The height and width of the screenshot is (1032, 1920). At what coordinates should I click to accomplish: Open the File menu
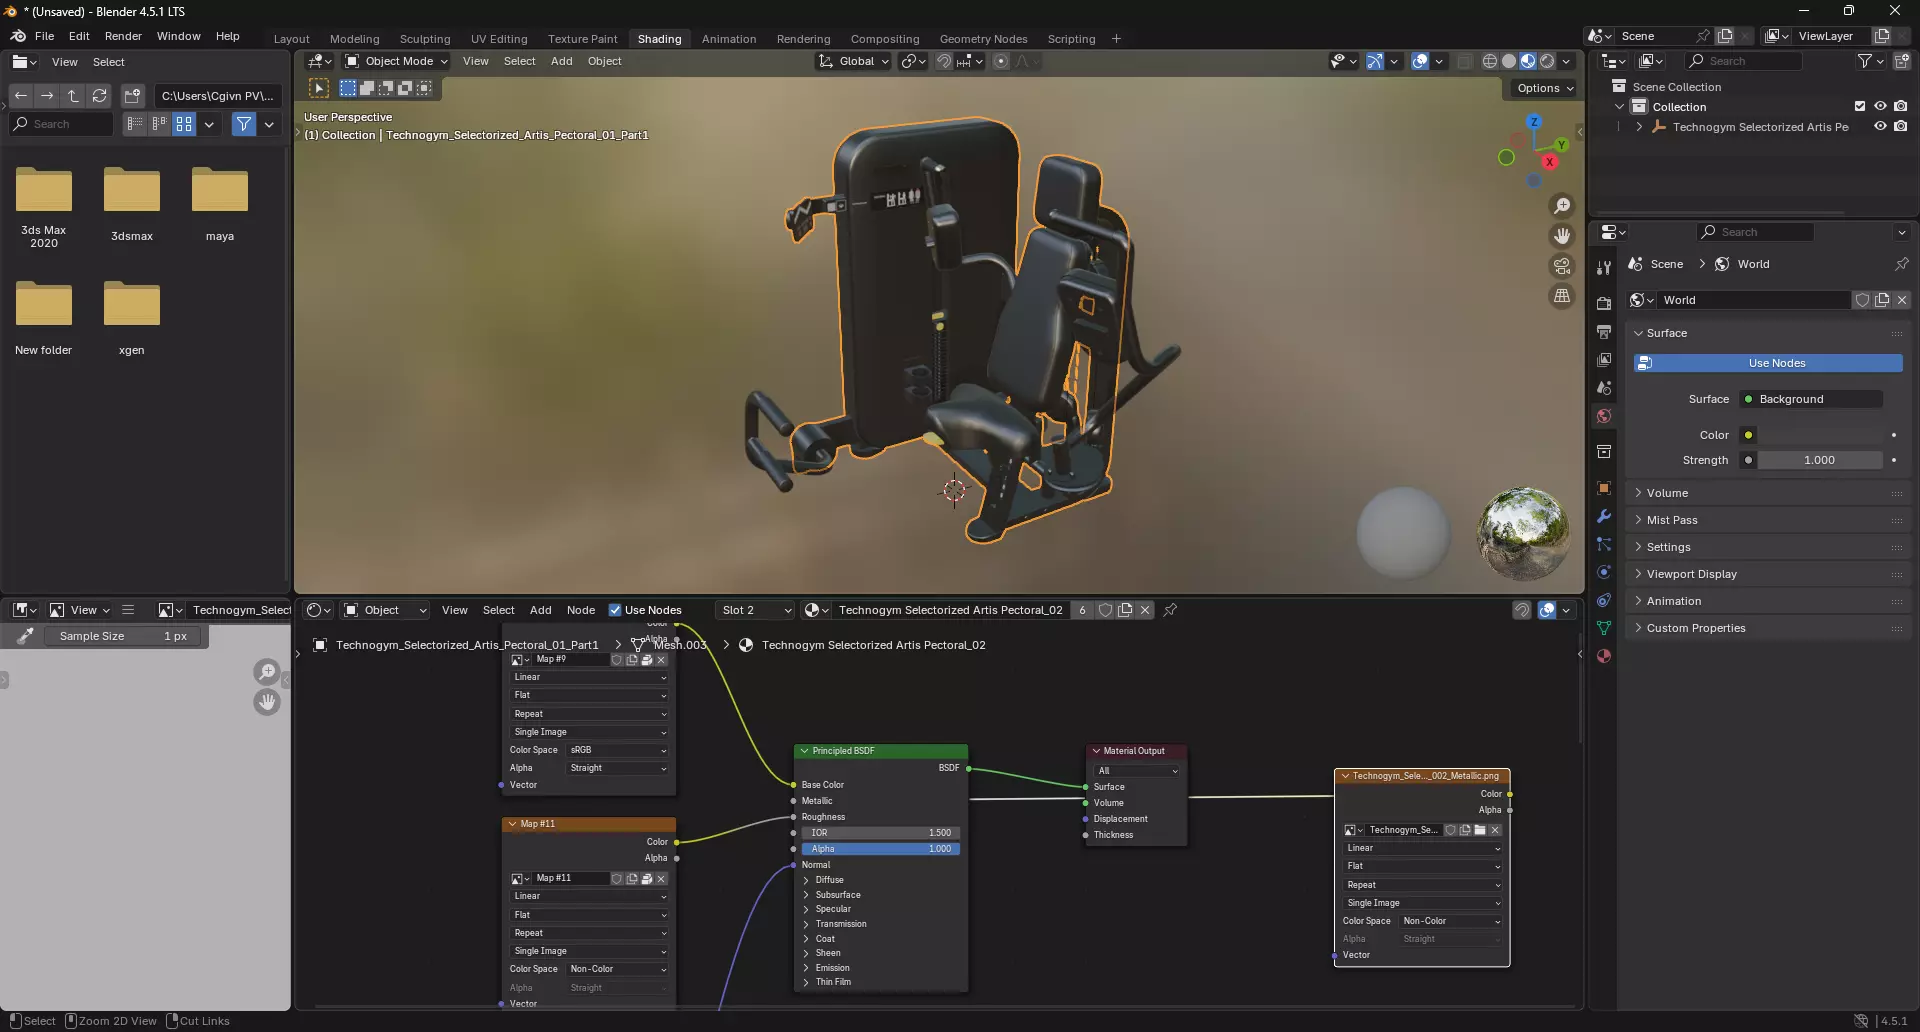pyautogui.click(x=44, y=36)
